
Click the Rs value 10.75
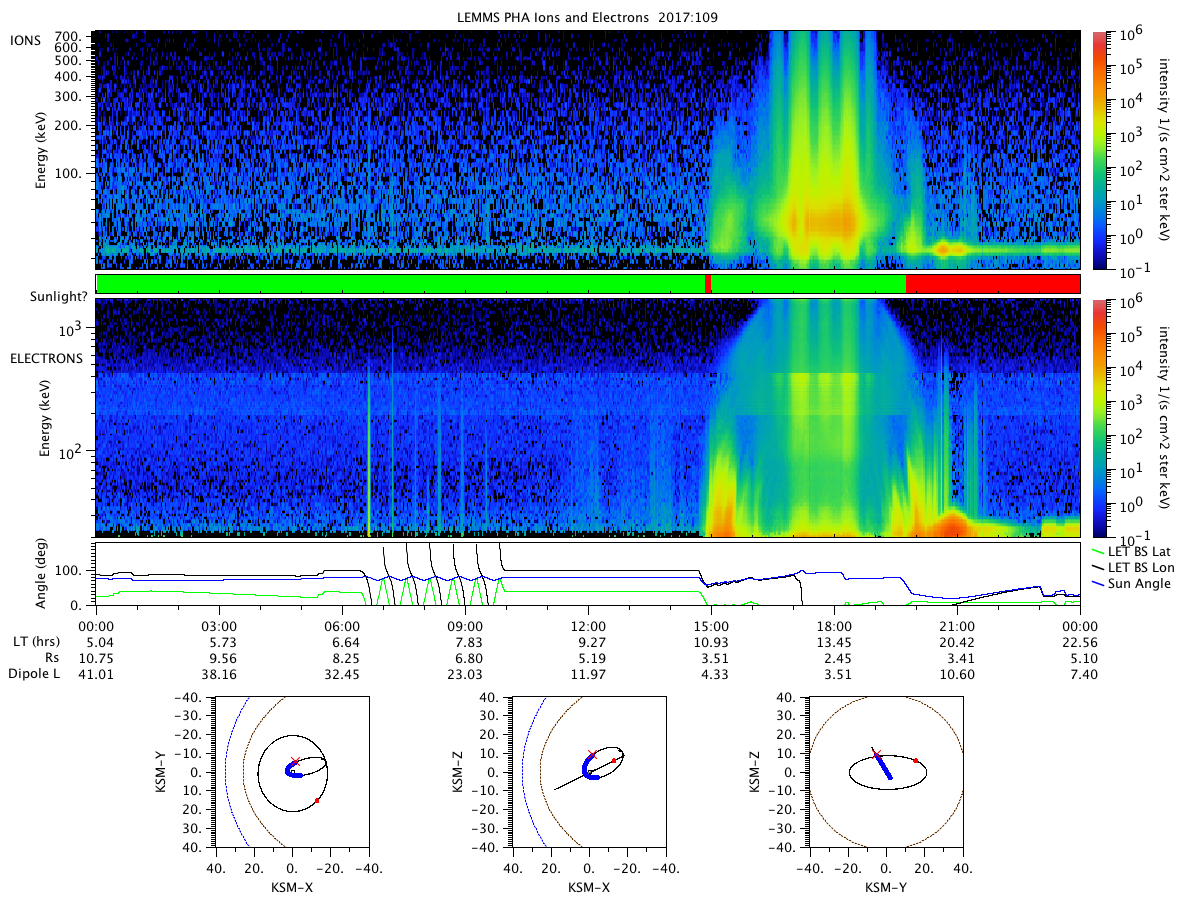[x=96, y=658]
